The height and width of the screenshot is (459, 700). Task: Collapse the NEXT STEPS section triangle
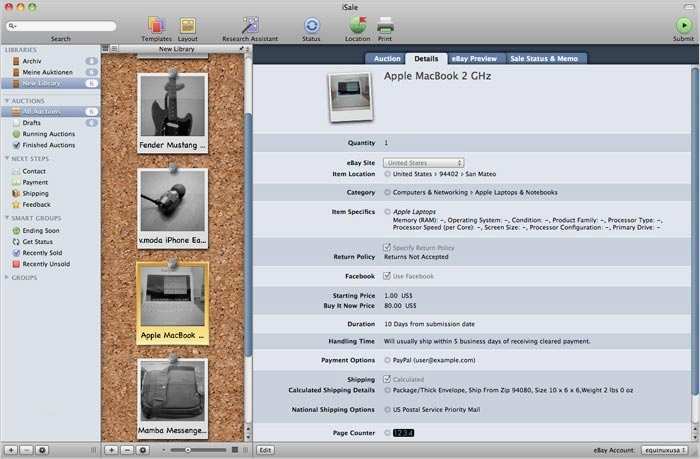(x=7, y=158)
